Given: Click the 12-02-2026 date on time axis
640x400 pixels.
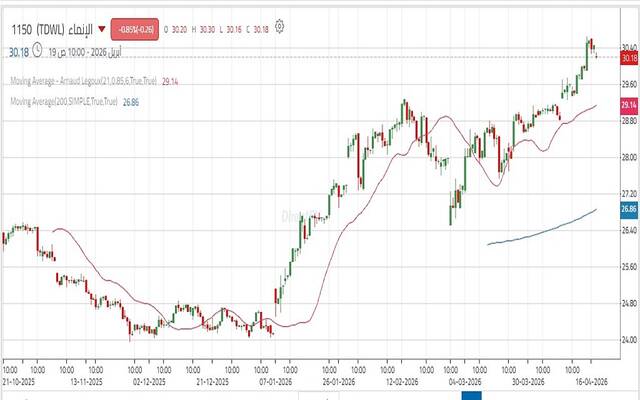Looking at the screenshot, I should [403, 381].
